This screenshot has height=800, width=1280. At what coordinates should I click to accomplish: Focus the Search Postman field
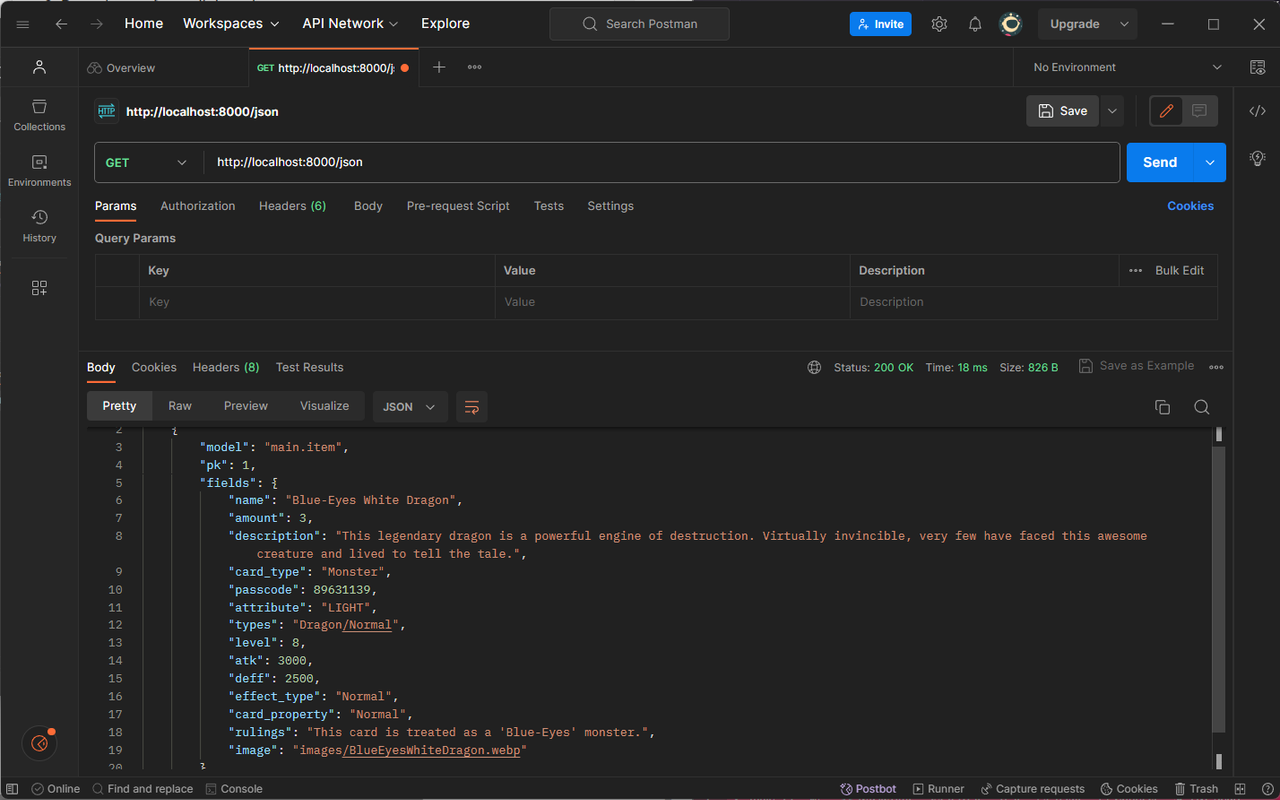[x=639, y=24]
